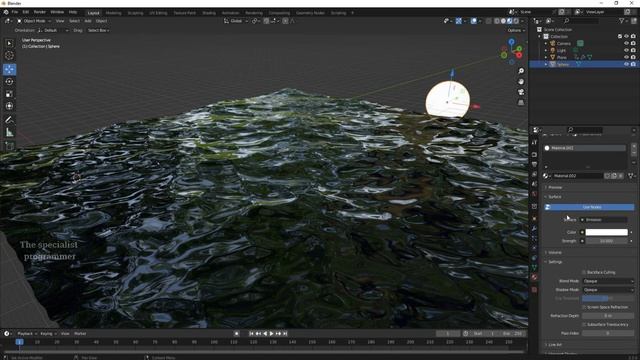This screenshot has width=640, height=360.
Task: Open the timeline Playback menu
Action: coord(27,333)
